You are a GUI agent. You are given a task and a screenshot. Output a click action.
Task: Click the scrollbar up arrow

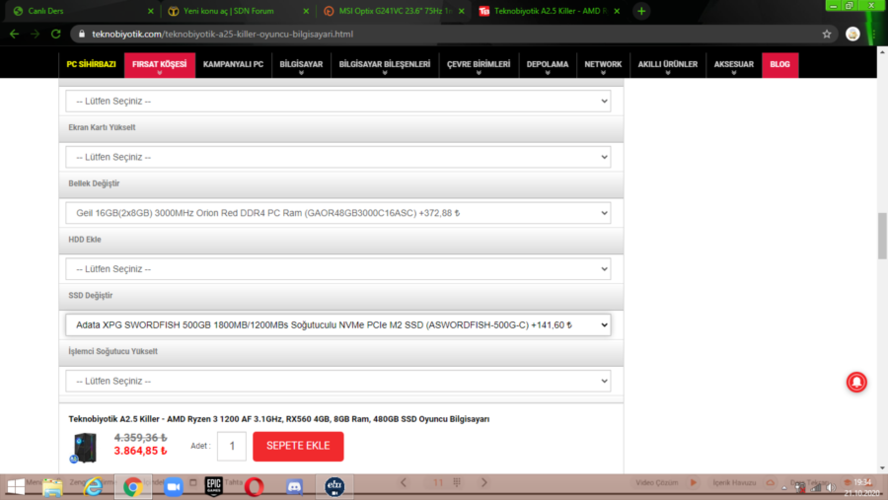882,52
